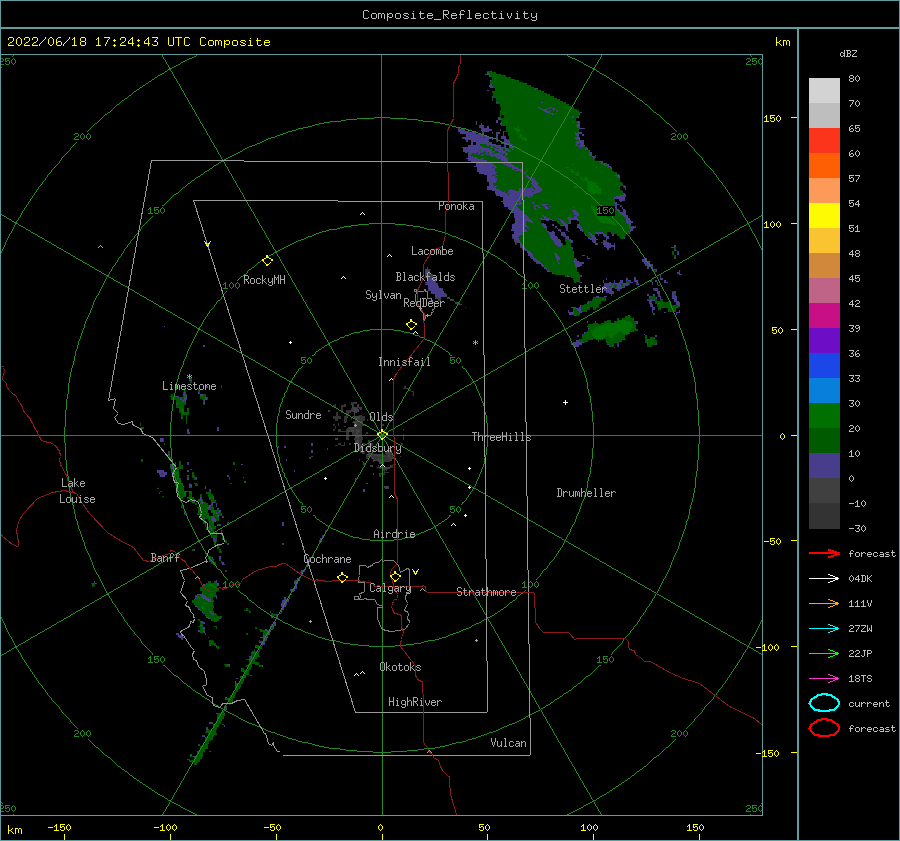This screenshot has width=900, height=841.
Task: Click the Calgary city label
Action: coord(390,588)
